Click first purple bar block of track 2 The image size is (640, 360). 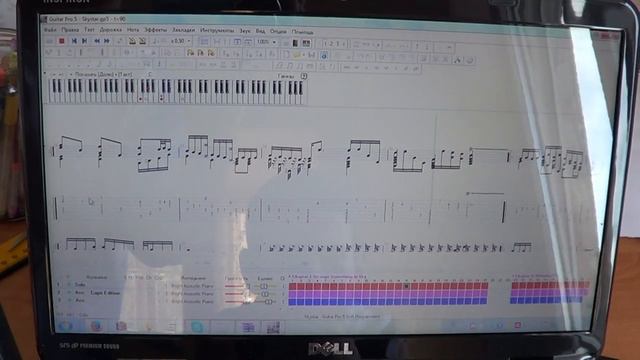[293, 294]
